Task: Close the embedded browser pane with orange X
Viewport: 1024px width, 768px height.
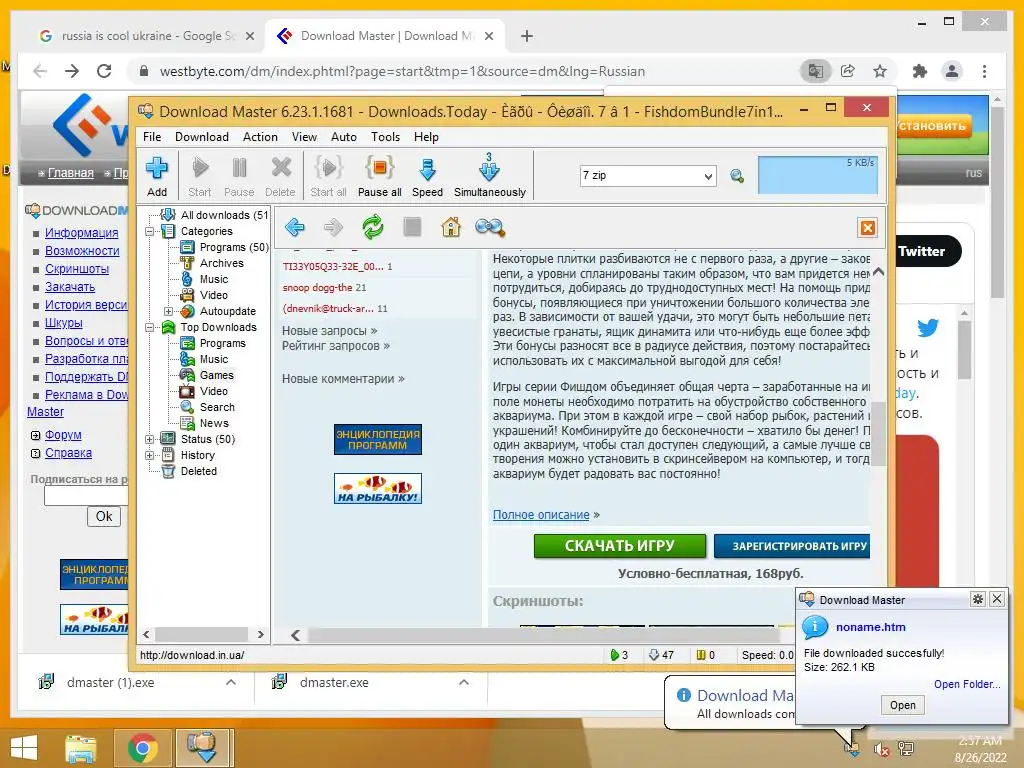Action: (x=867, y=228)
